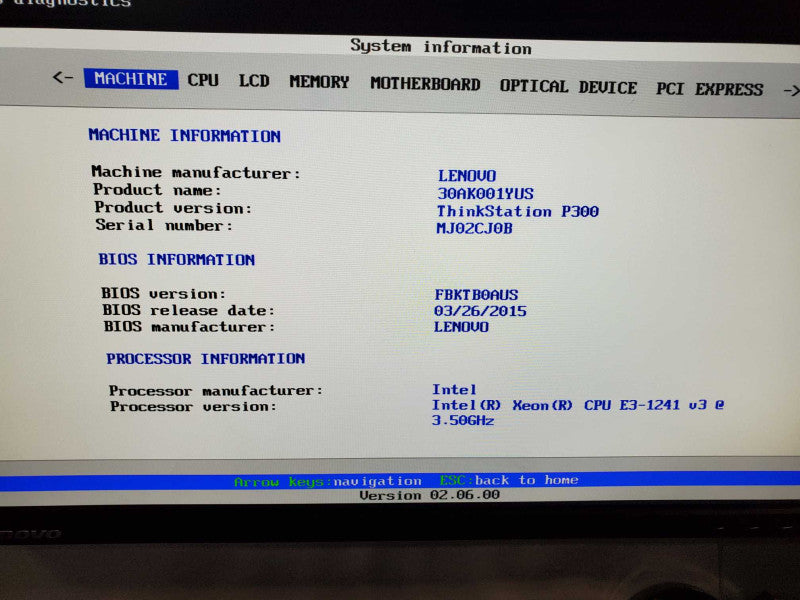
Task: Click the MACHINE INFORMATION heading
Action: click(x=185, y=136)
